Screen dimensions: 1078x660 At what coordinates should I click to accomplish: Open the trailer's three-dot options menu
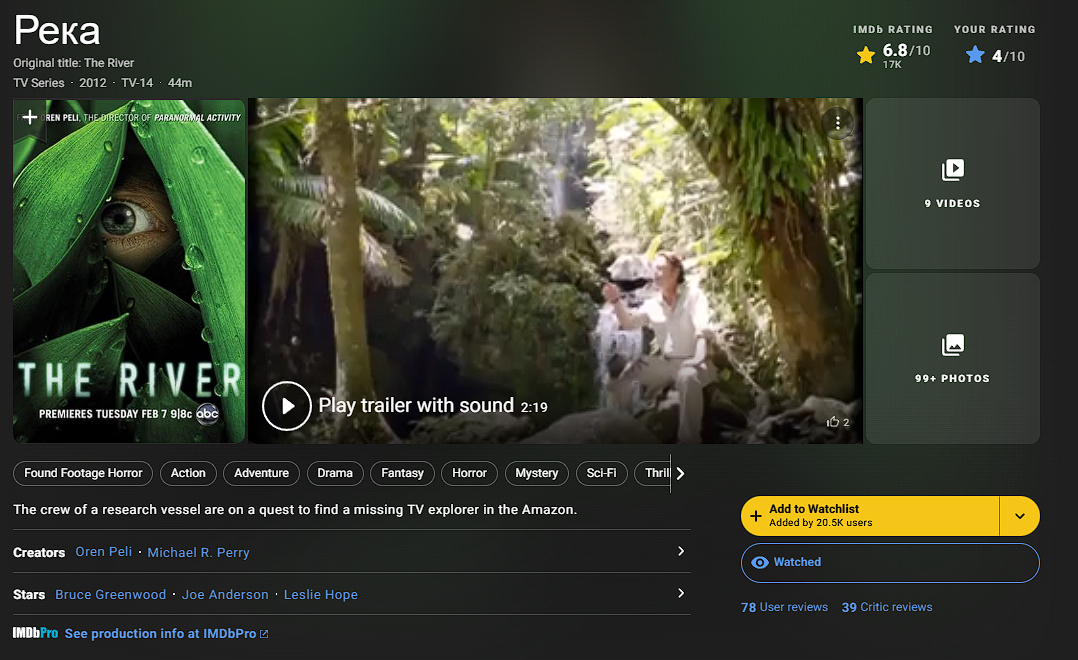tap(837, 123)
